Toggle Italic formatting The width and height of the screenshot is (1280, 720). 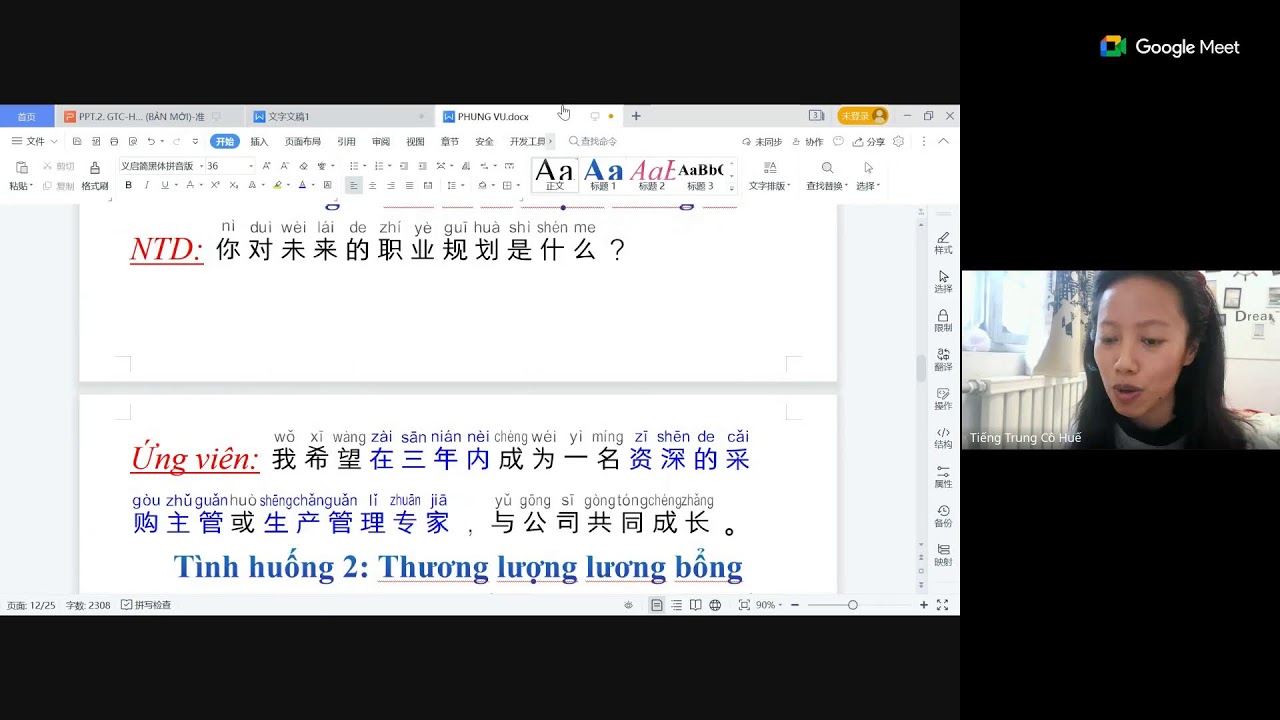pos(146,185)
